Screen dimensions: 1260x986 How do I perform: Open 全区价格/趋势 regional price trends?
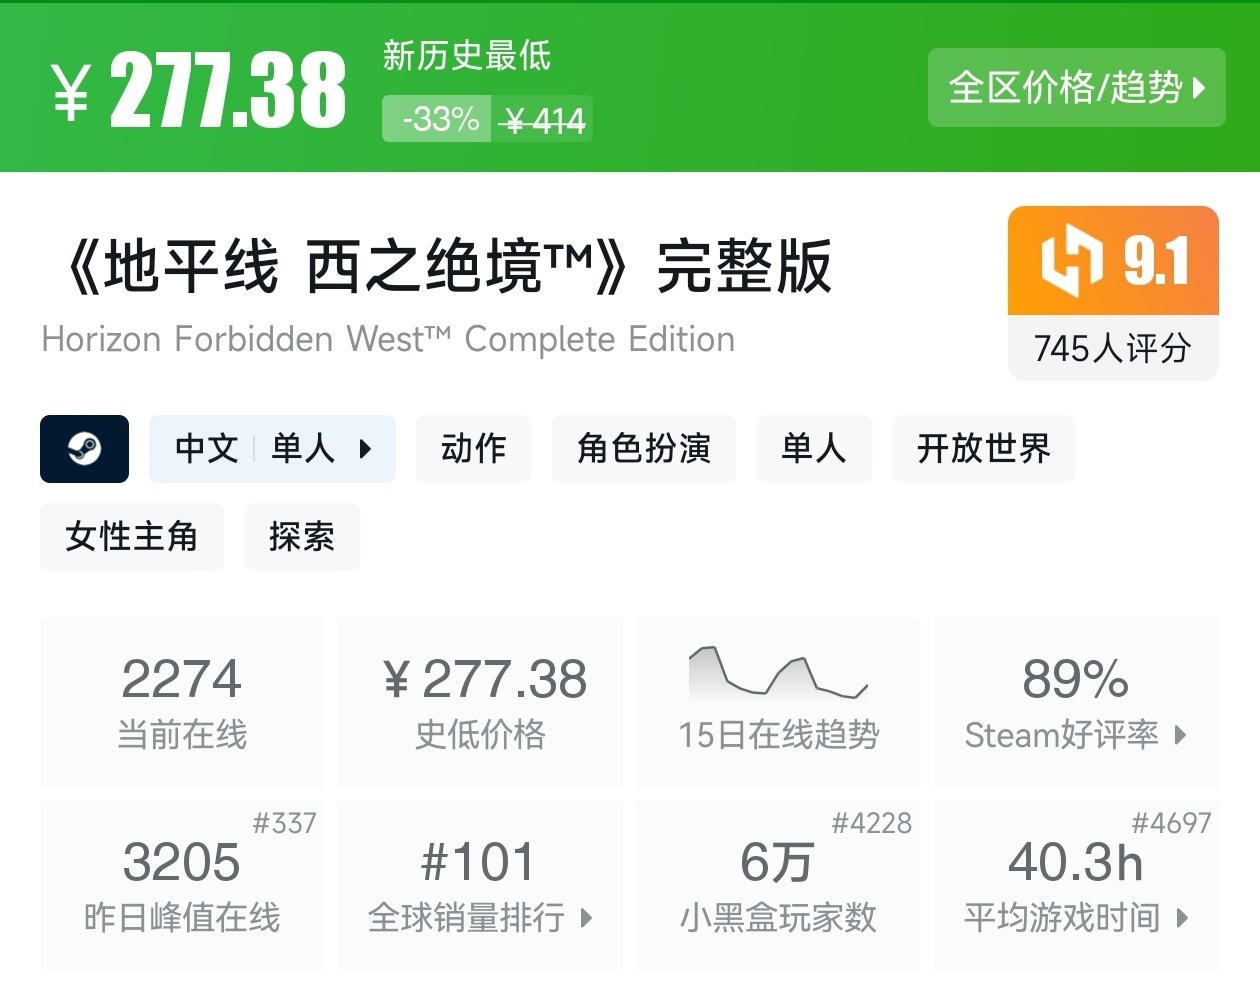(x=1076, y=88)
